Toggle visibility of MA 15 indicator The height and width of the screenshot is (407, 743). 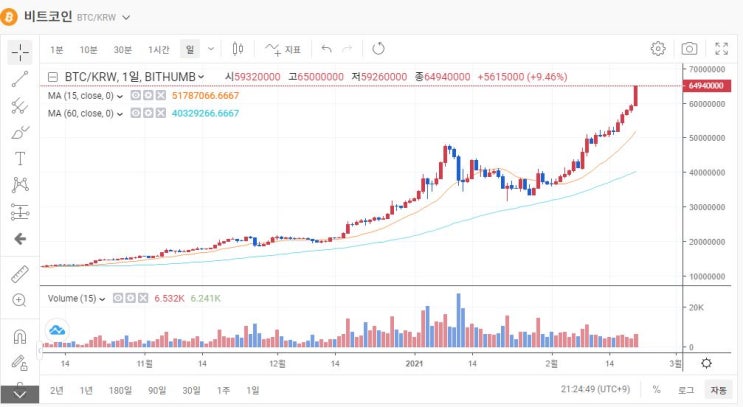(x=136, y=95)
